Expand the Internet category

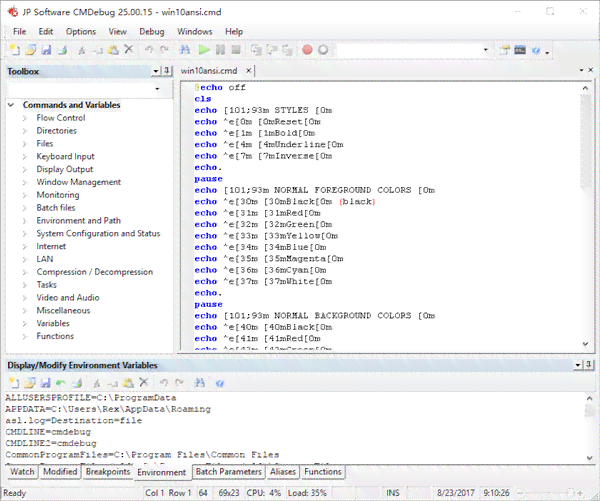(x=25, y=246)
